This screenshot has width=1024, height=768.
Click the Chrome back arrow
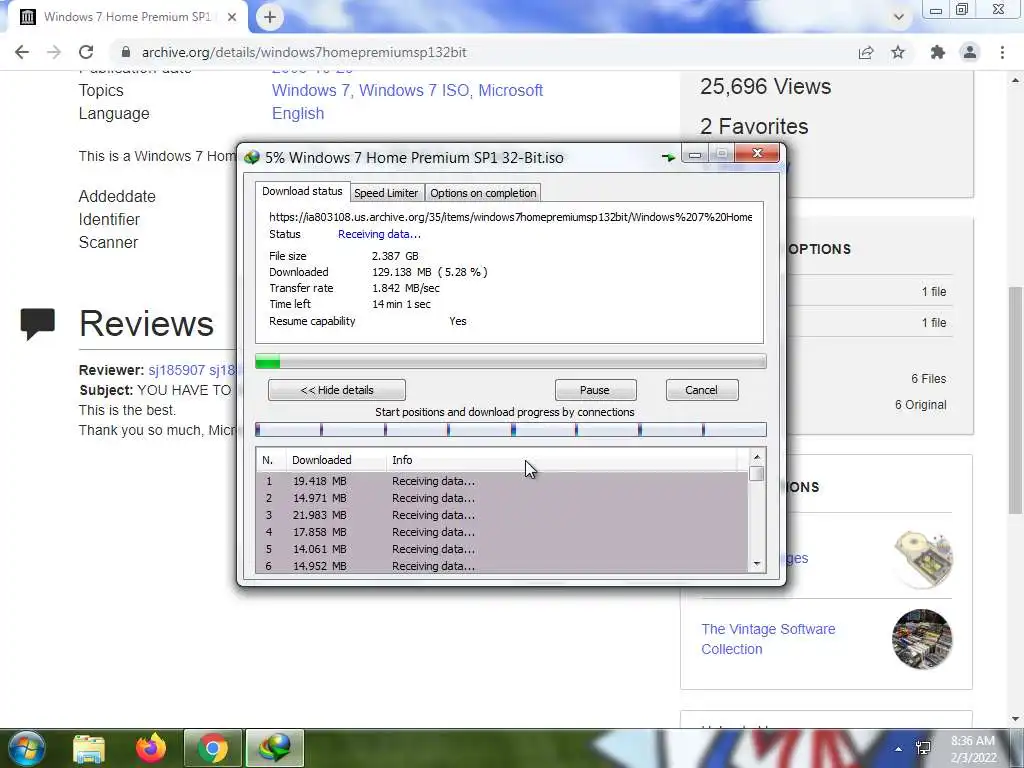coord(22,52)
